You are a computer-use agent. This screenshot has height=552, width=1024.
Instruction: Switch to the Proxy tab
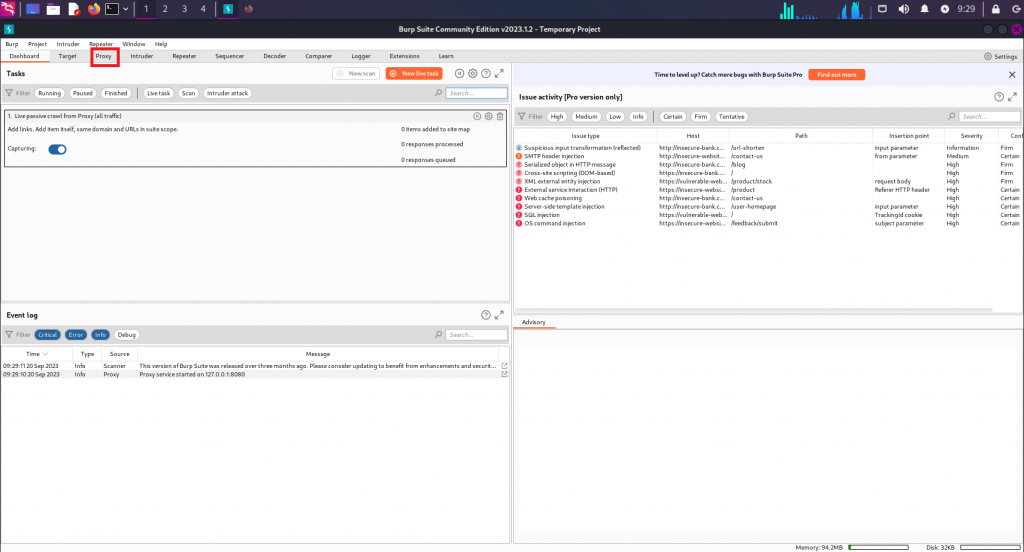tap(104, 56)
